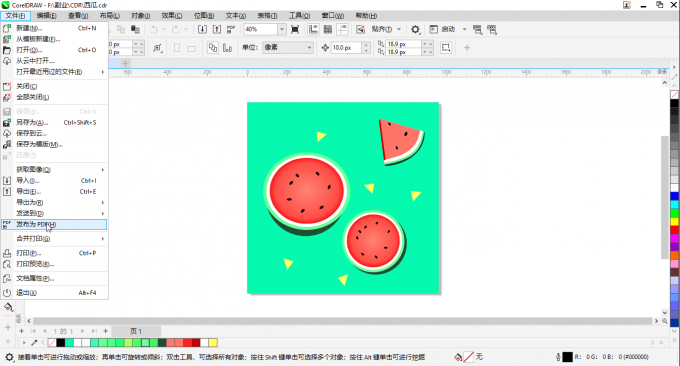Image resolution: width=680 pixels, height=366 pixels.
Task: Switch to the 页 1 page tab
Action: [x=136, y=331]
